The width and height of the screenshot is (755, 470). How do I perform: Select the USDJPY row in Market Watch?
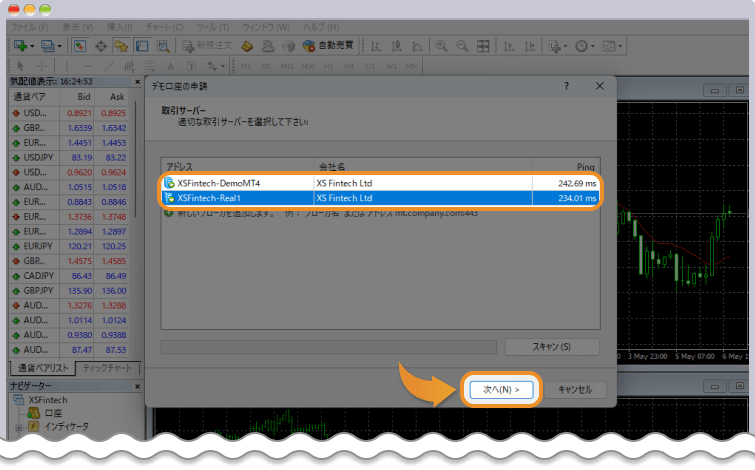click(x=71, y=157)
